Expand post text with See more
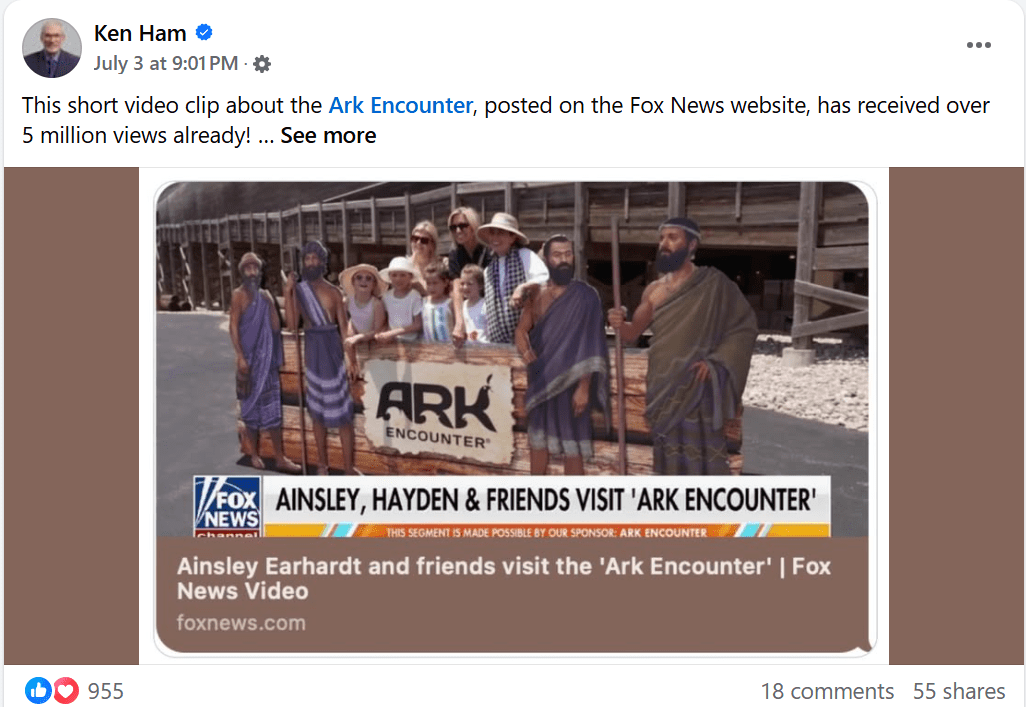The image size is (1026, 707). 328,136
